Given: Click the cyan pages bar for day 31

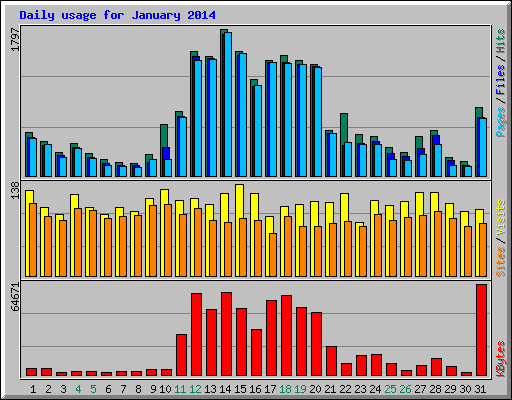Looking at the screenshot, I should pos(483,147).
